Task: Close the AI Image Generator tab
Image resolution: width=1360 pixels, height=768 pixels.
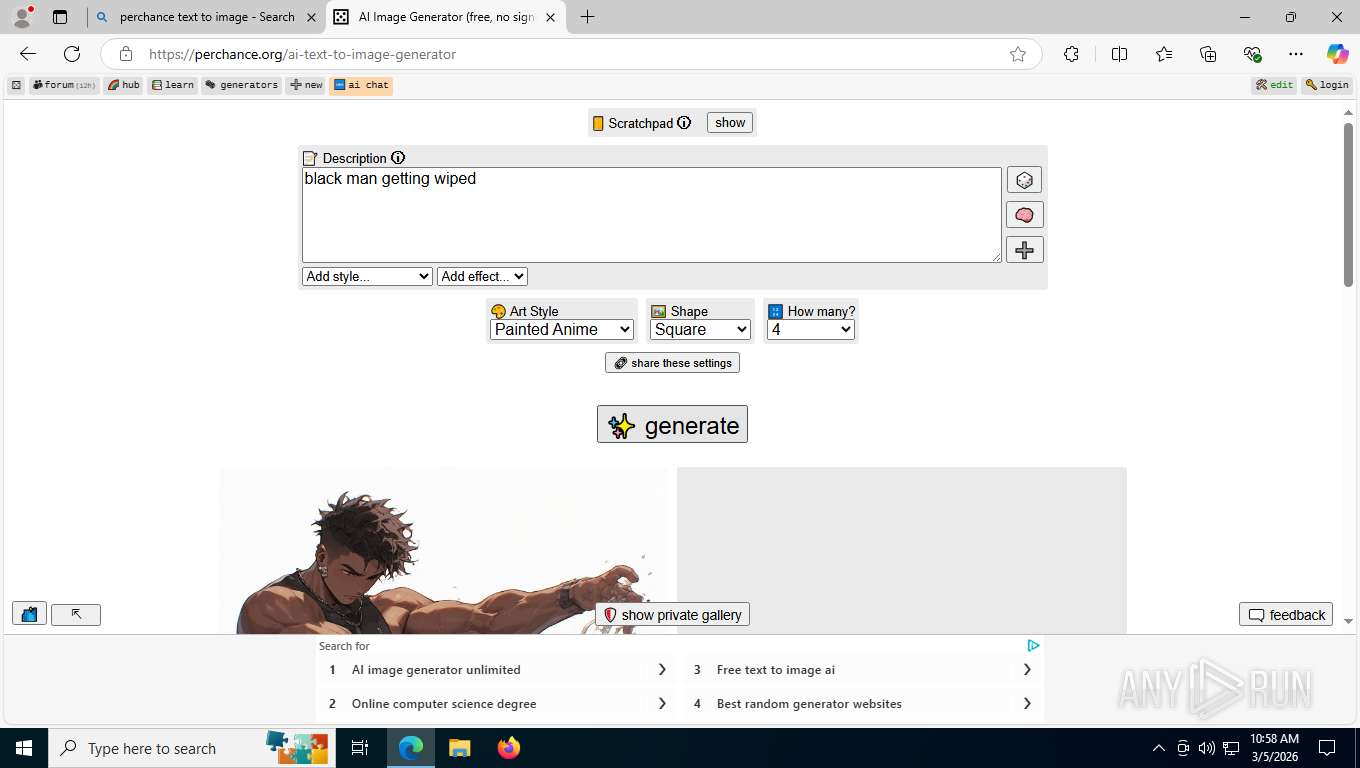Action: coord(550,17)
